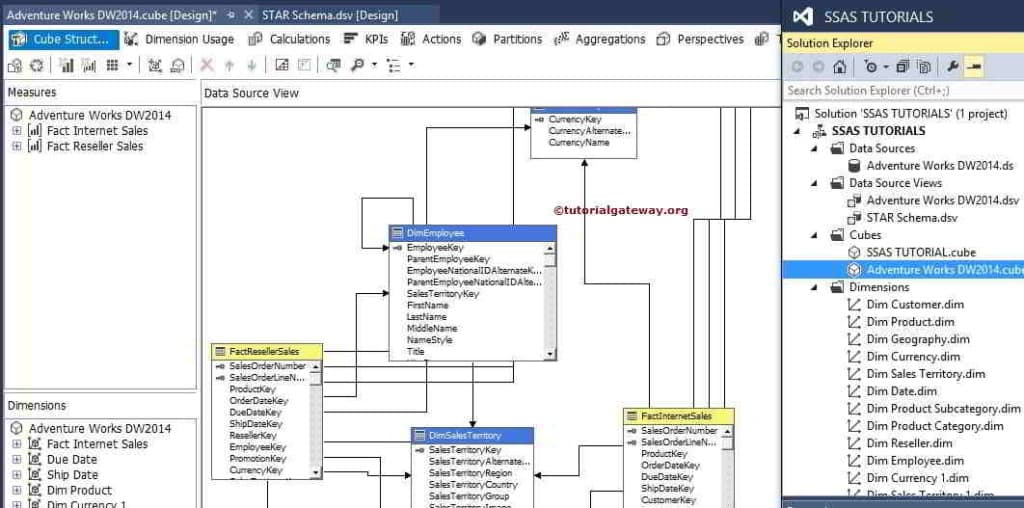Collapse the Dimensions folder in Solution Explorer
The width and height of the screenshot is (1024, 508).
(x=814, y=287)
